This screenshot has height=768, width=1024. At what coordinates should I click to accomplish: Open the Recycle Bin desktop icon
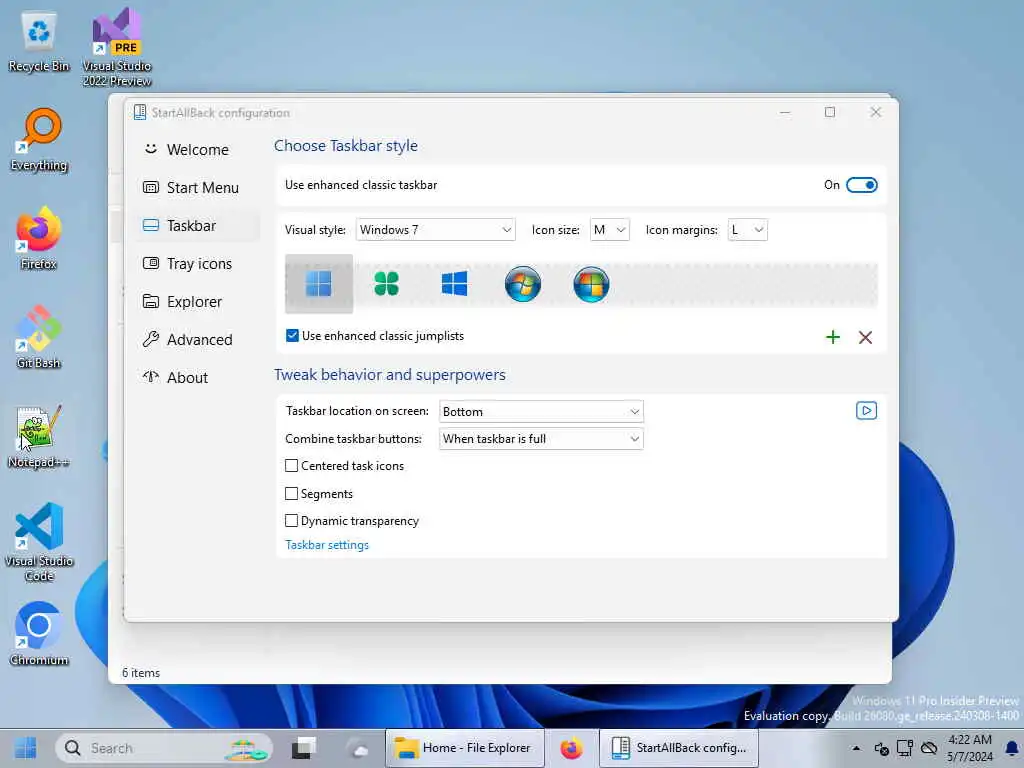(39, 42)
